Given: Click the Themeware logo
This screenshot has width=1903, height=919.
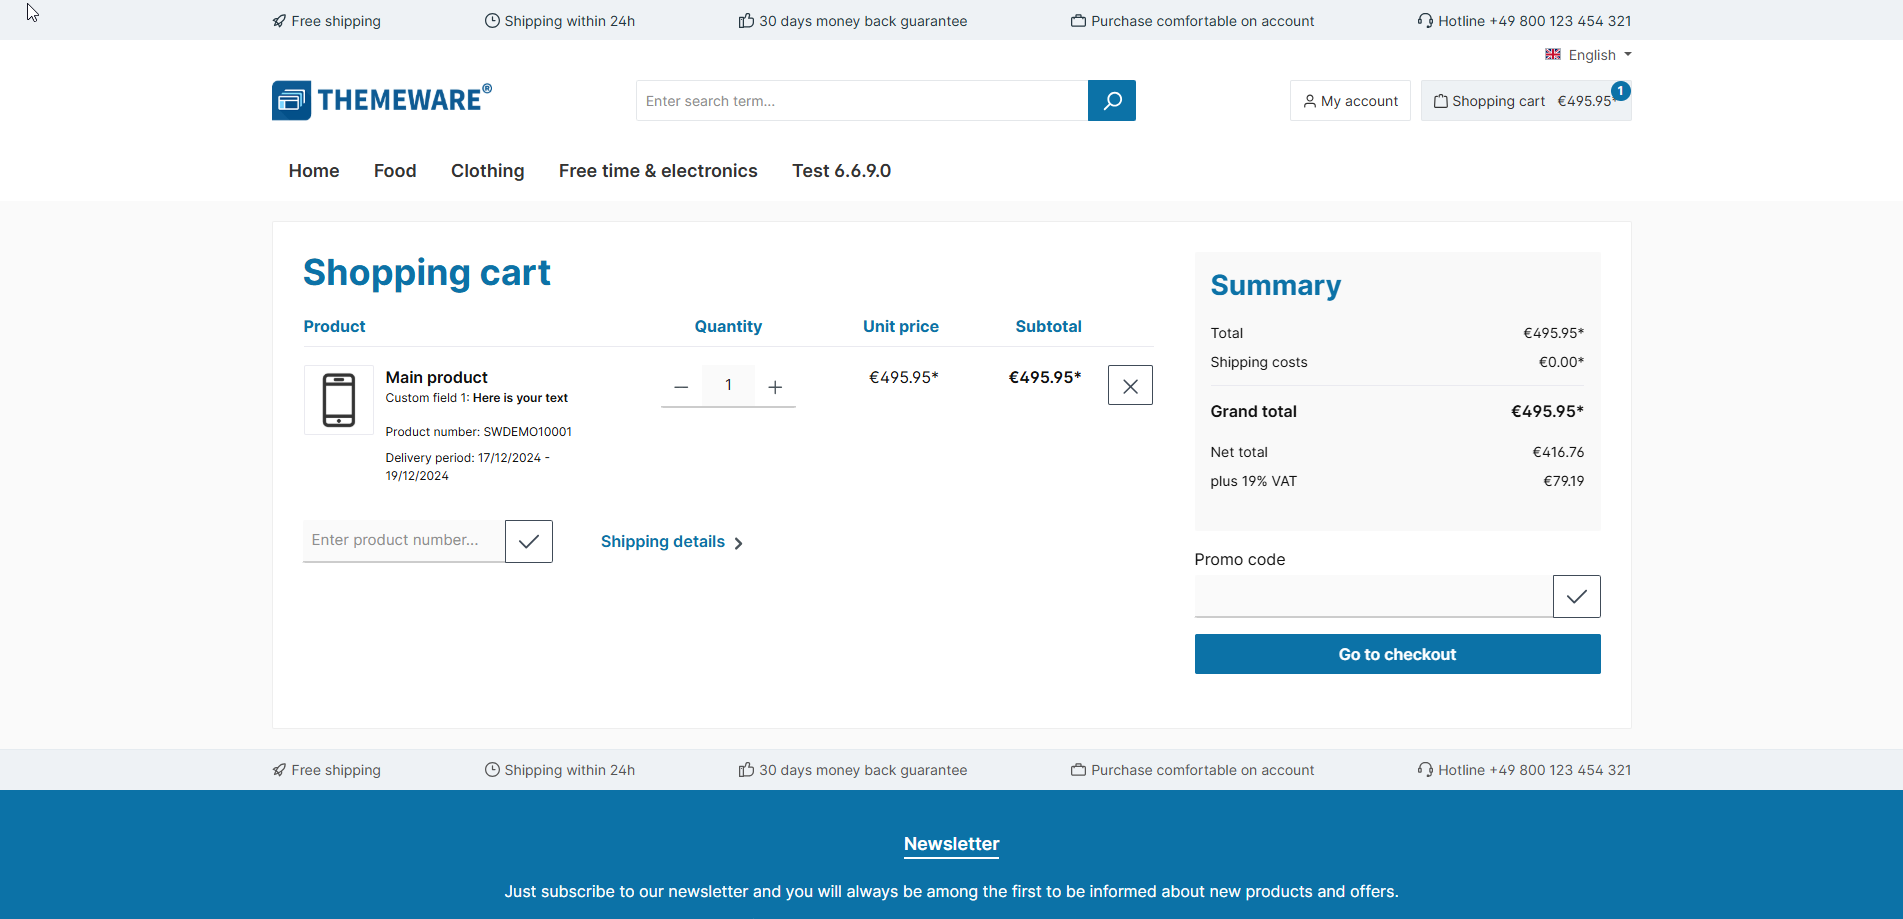Looking at the screenshot, I should (382, 100).
